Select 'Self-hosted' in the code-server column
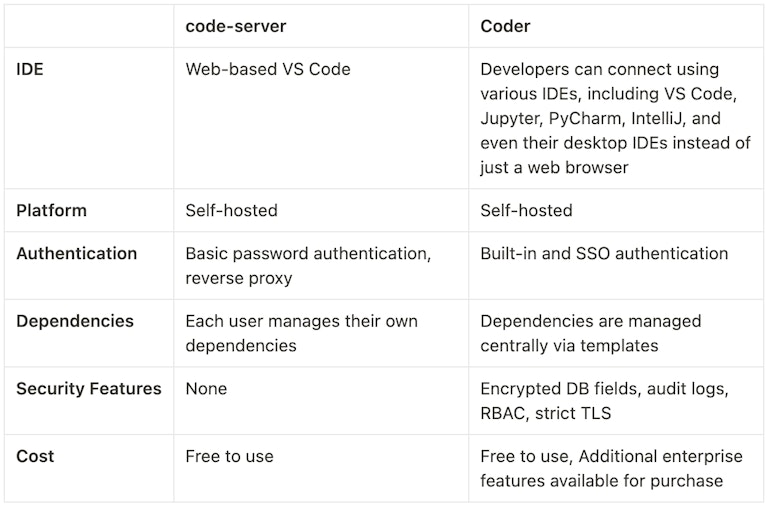The width and height of the screenshot is (768, 507). tap(231, 211)
